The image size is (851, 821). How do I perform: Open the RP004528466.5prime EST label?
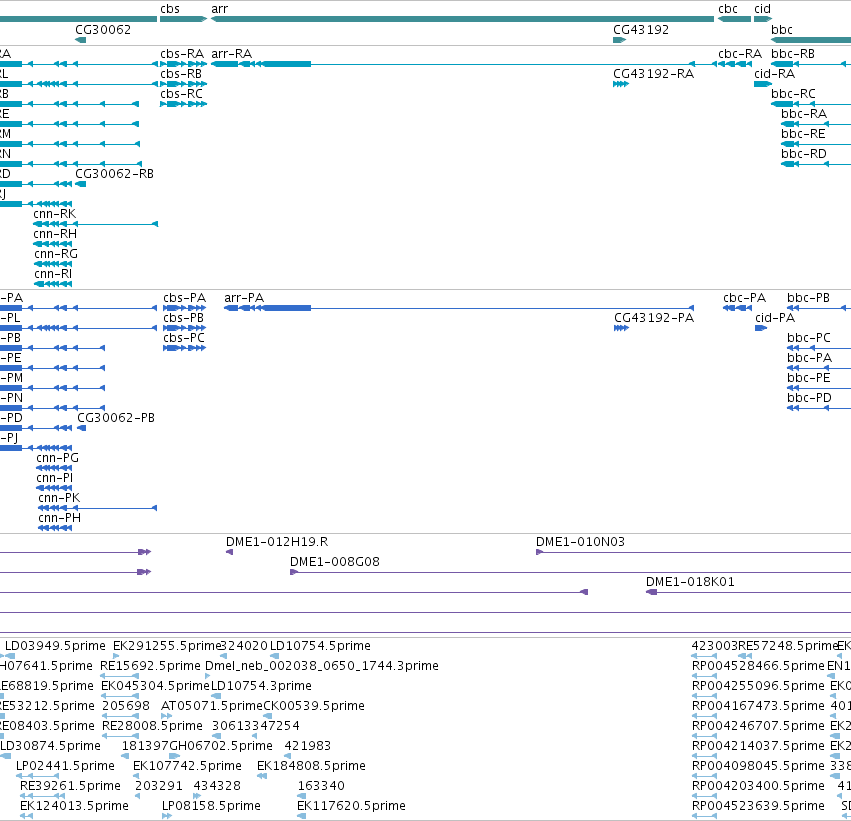[758, 666]
